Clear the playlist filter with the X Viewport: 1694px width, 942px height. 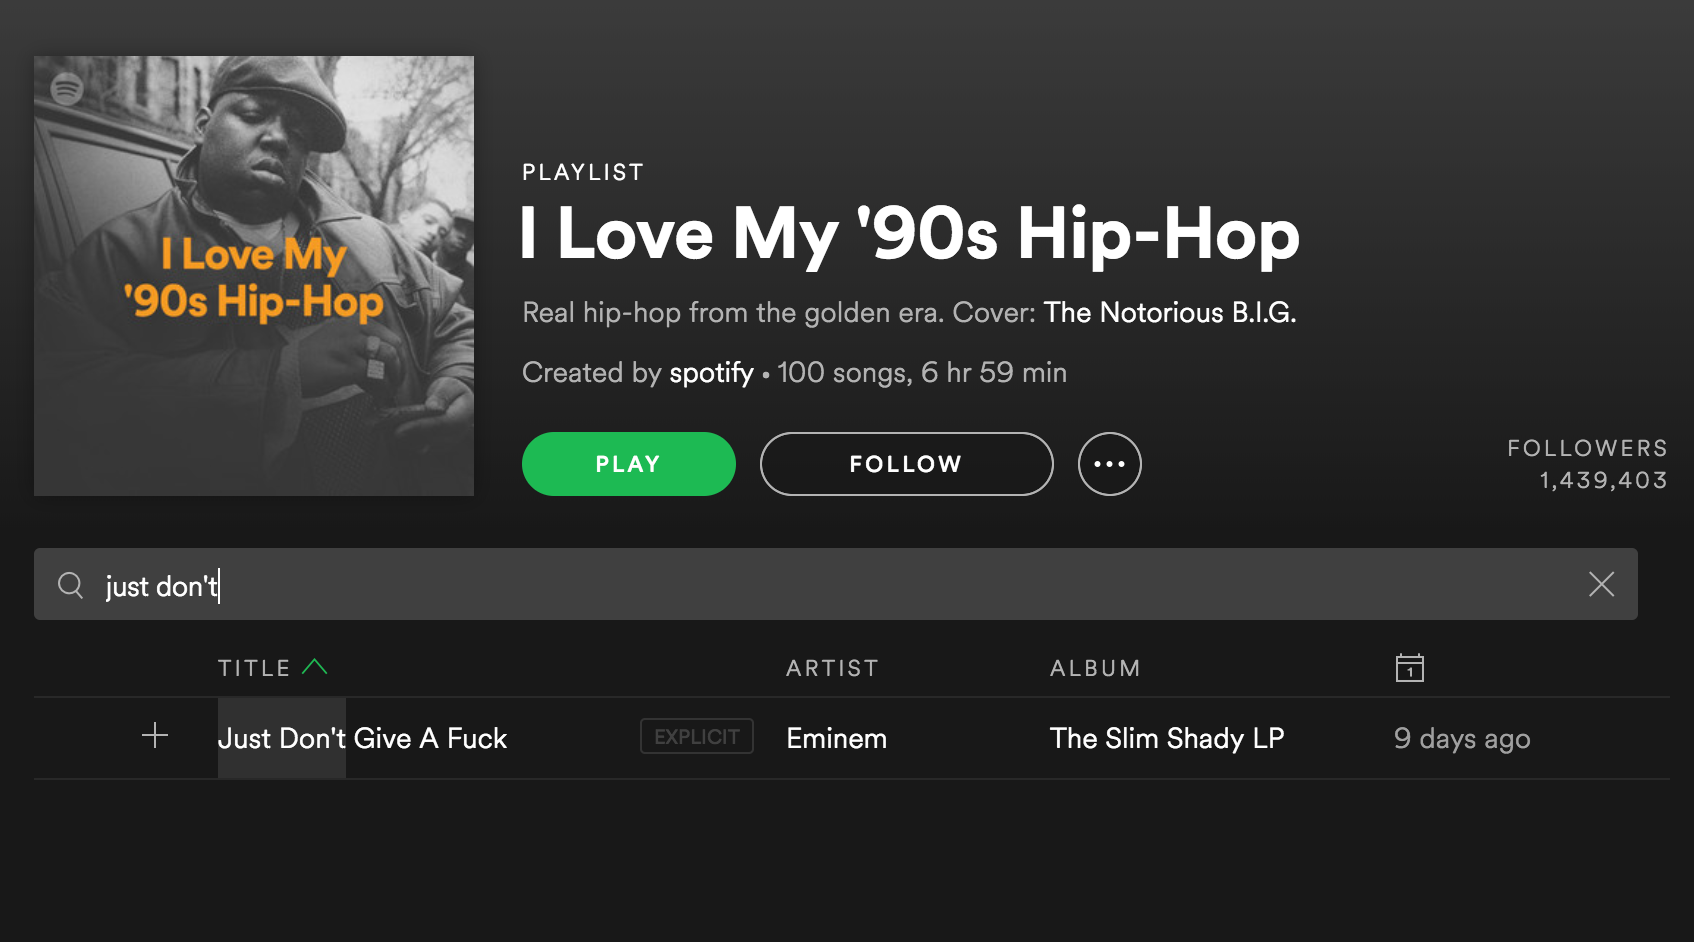pos(1601,585)
